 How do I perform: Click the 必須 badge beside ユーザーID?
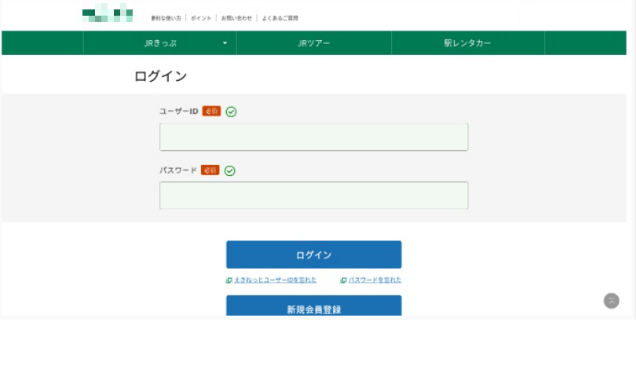coord(211,111)
